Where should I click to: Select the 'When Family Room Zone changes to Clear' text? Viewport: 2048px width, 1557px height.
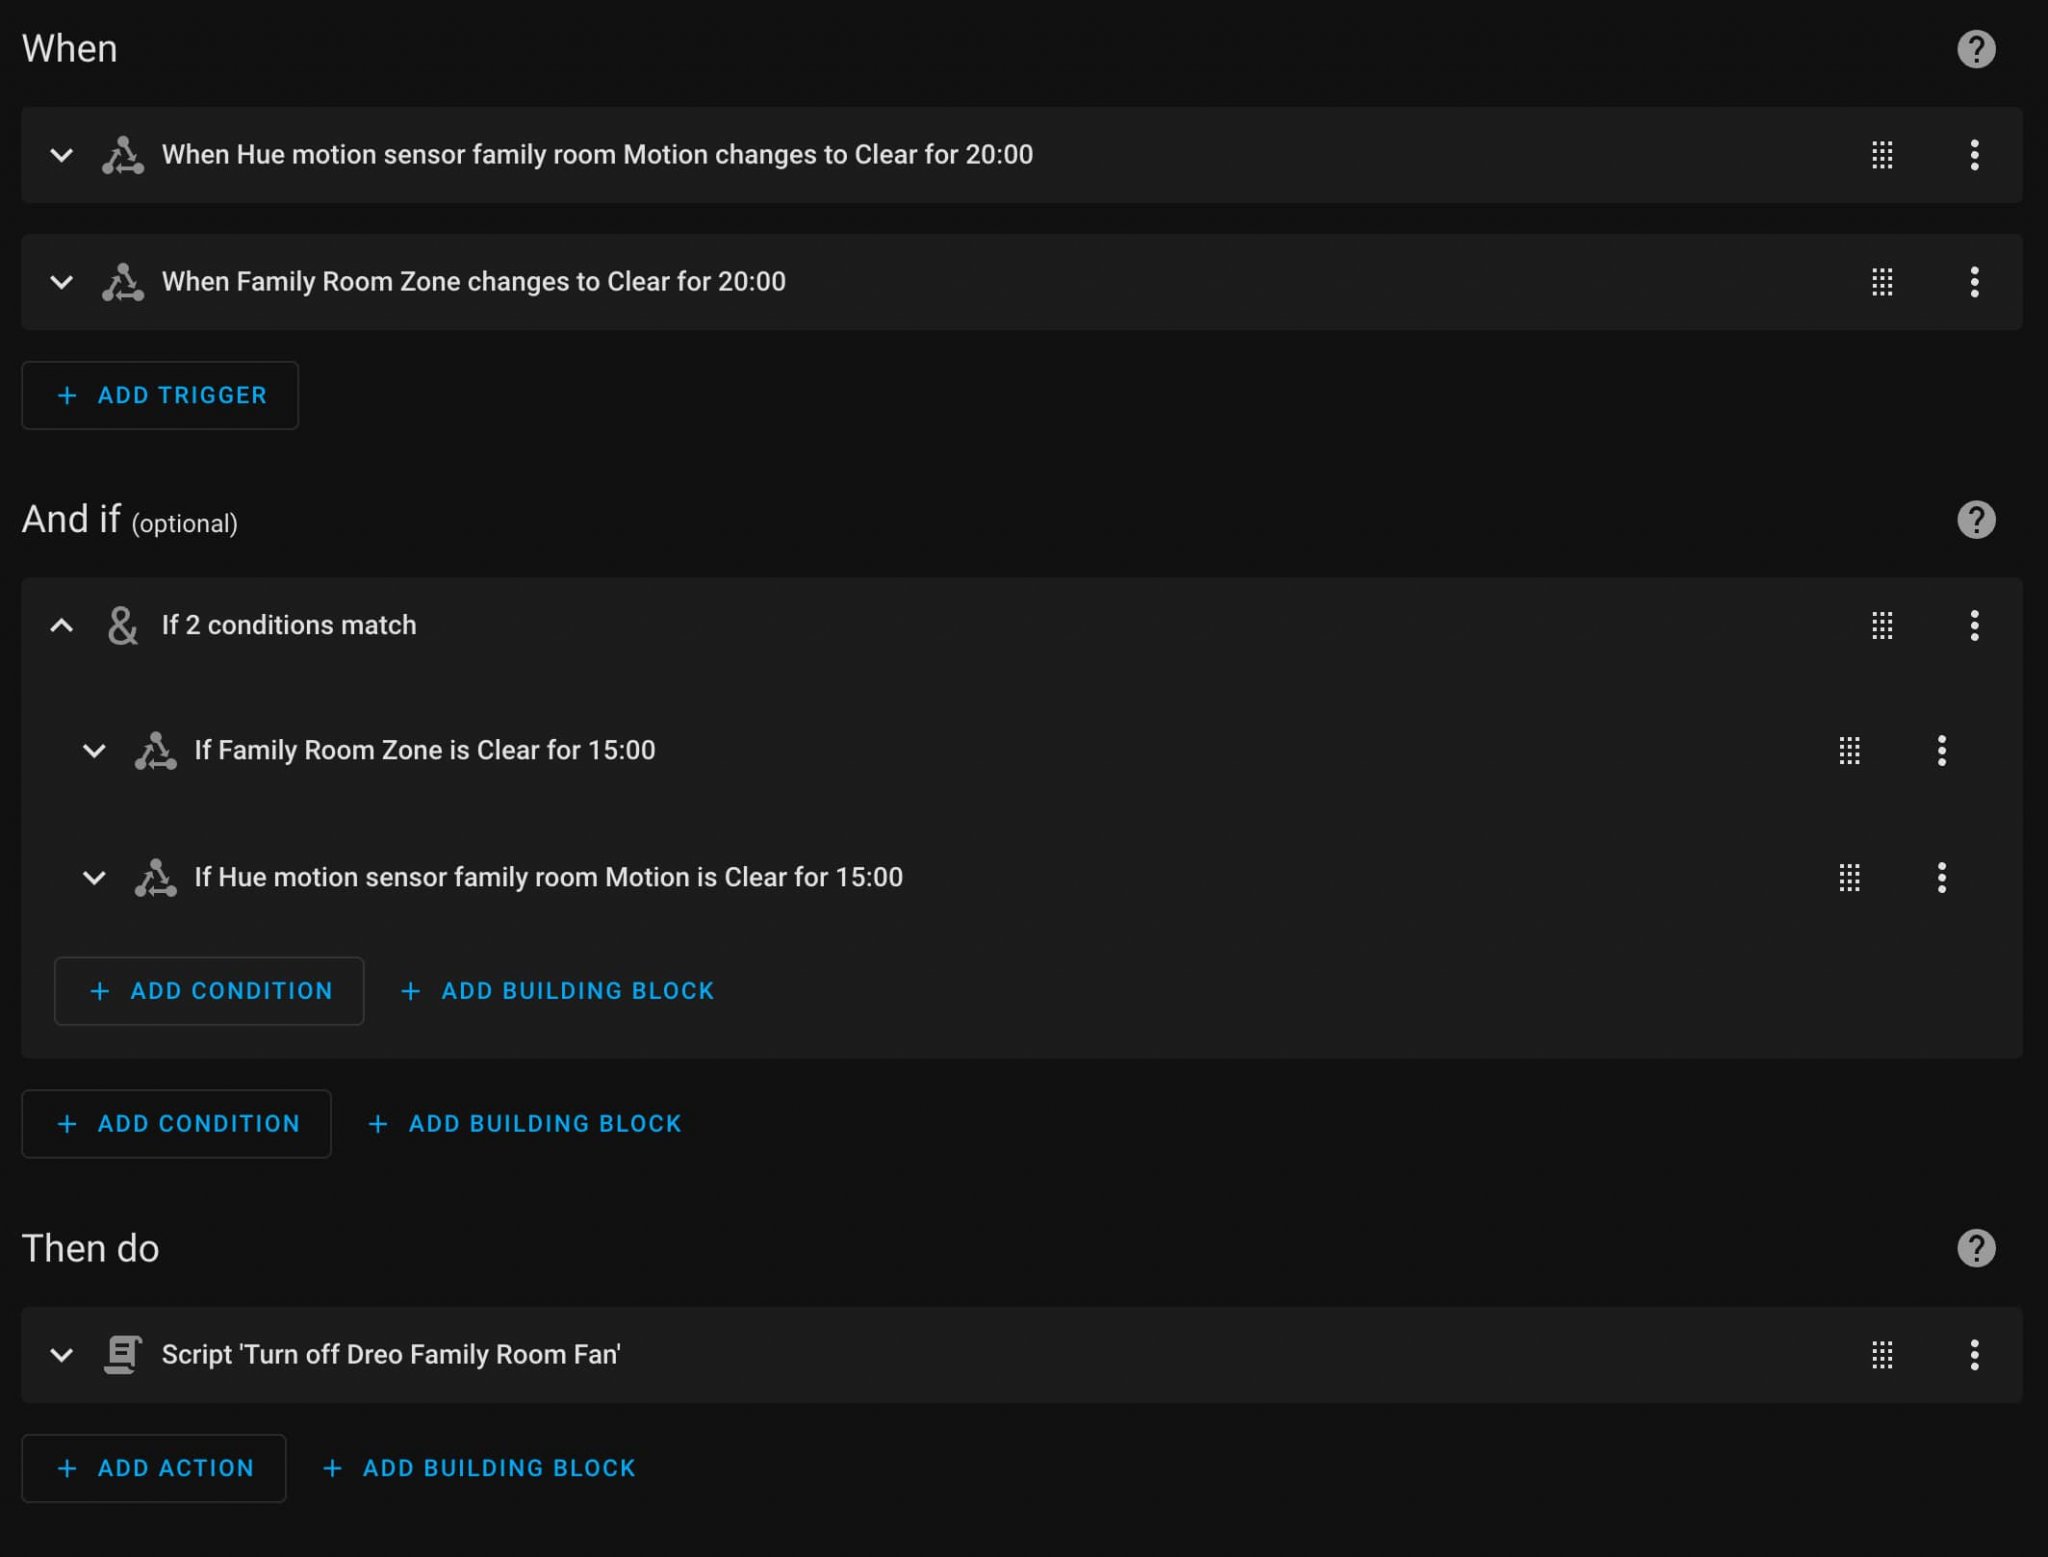[473, 282]
